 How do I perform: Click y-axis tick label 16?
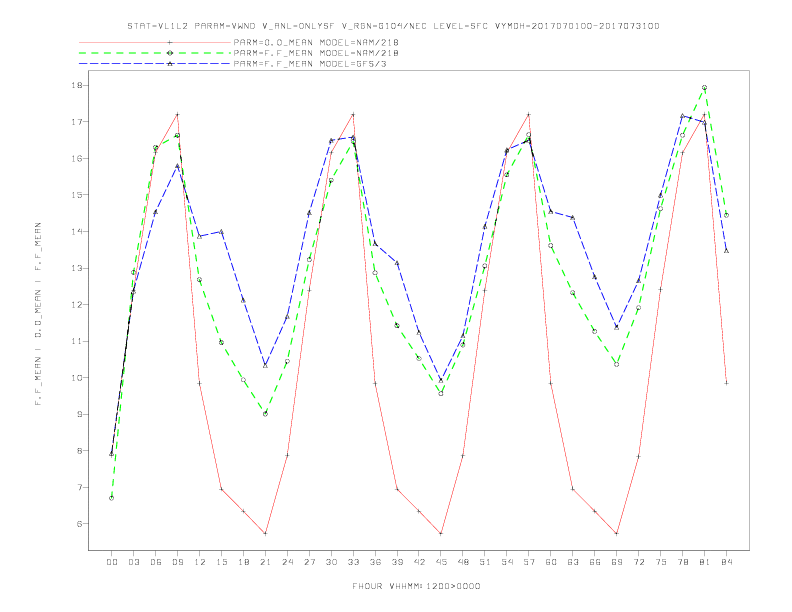pyautogui.click(x=77, y=159)
